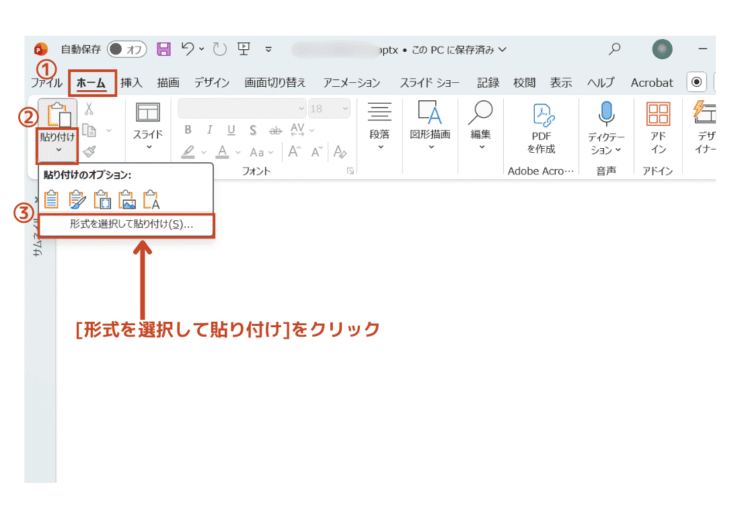The image size is (740, 505).
Task: Open the デザイン tab
Action: pyautogui.click(x=212, y=83)
